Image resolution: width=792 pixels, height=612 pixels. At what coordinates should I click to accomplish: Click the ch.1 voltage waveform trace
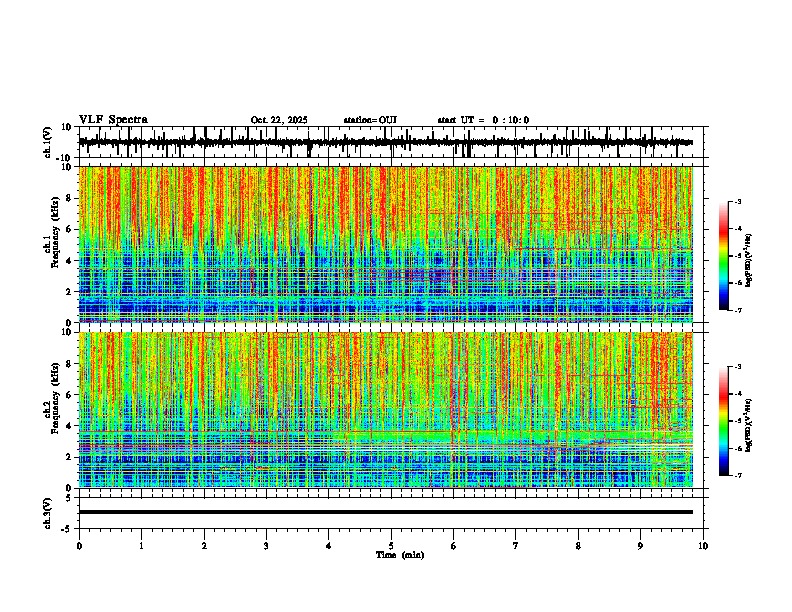(x=385, y=142)
